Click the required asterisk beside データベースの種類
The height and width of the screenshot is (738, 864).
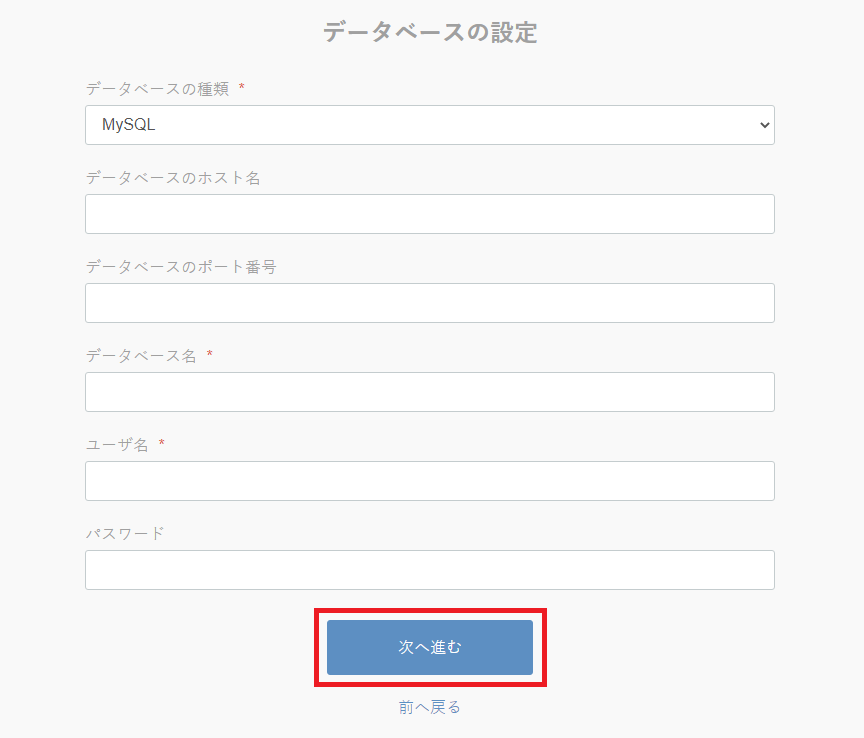[x=241, y=87]
